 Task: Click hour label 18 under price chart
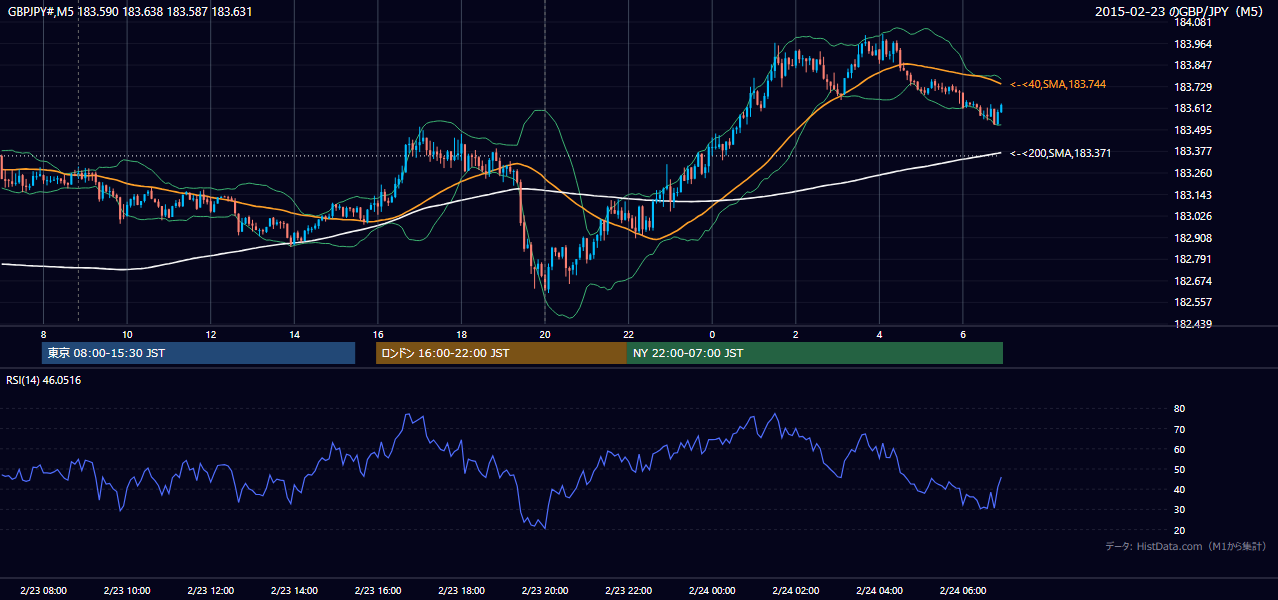461,334
